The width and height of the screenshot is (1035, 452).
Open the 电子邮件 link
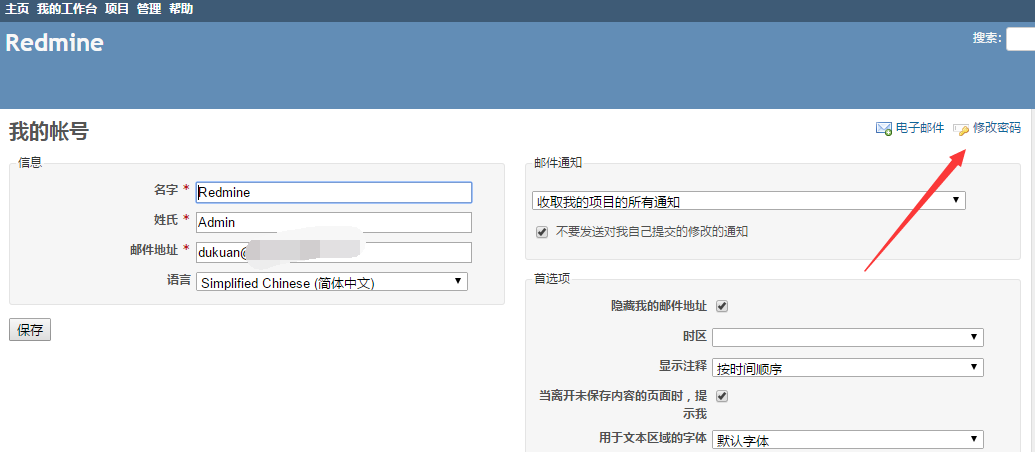click(919, 128)
